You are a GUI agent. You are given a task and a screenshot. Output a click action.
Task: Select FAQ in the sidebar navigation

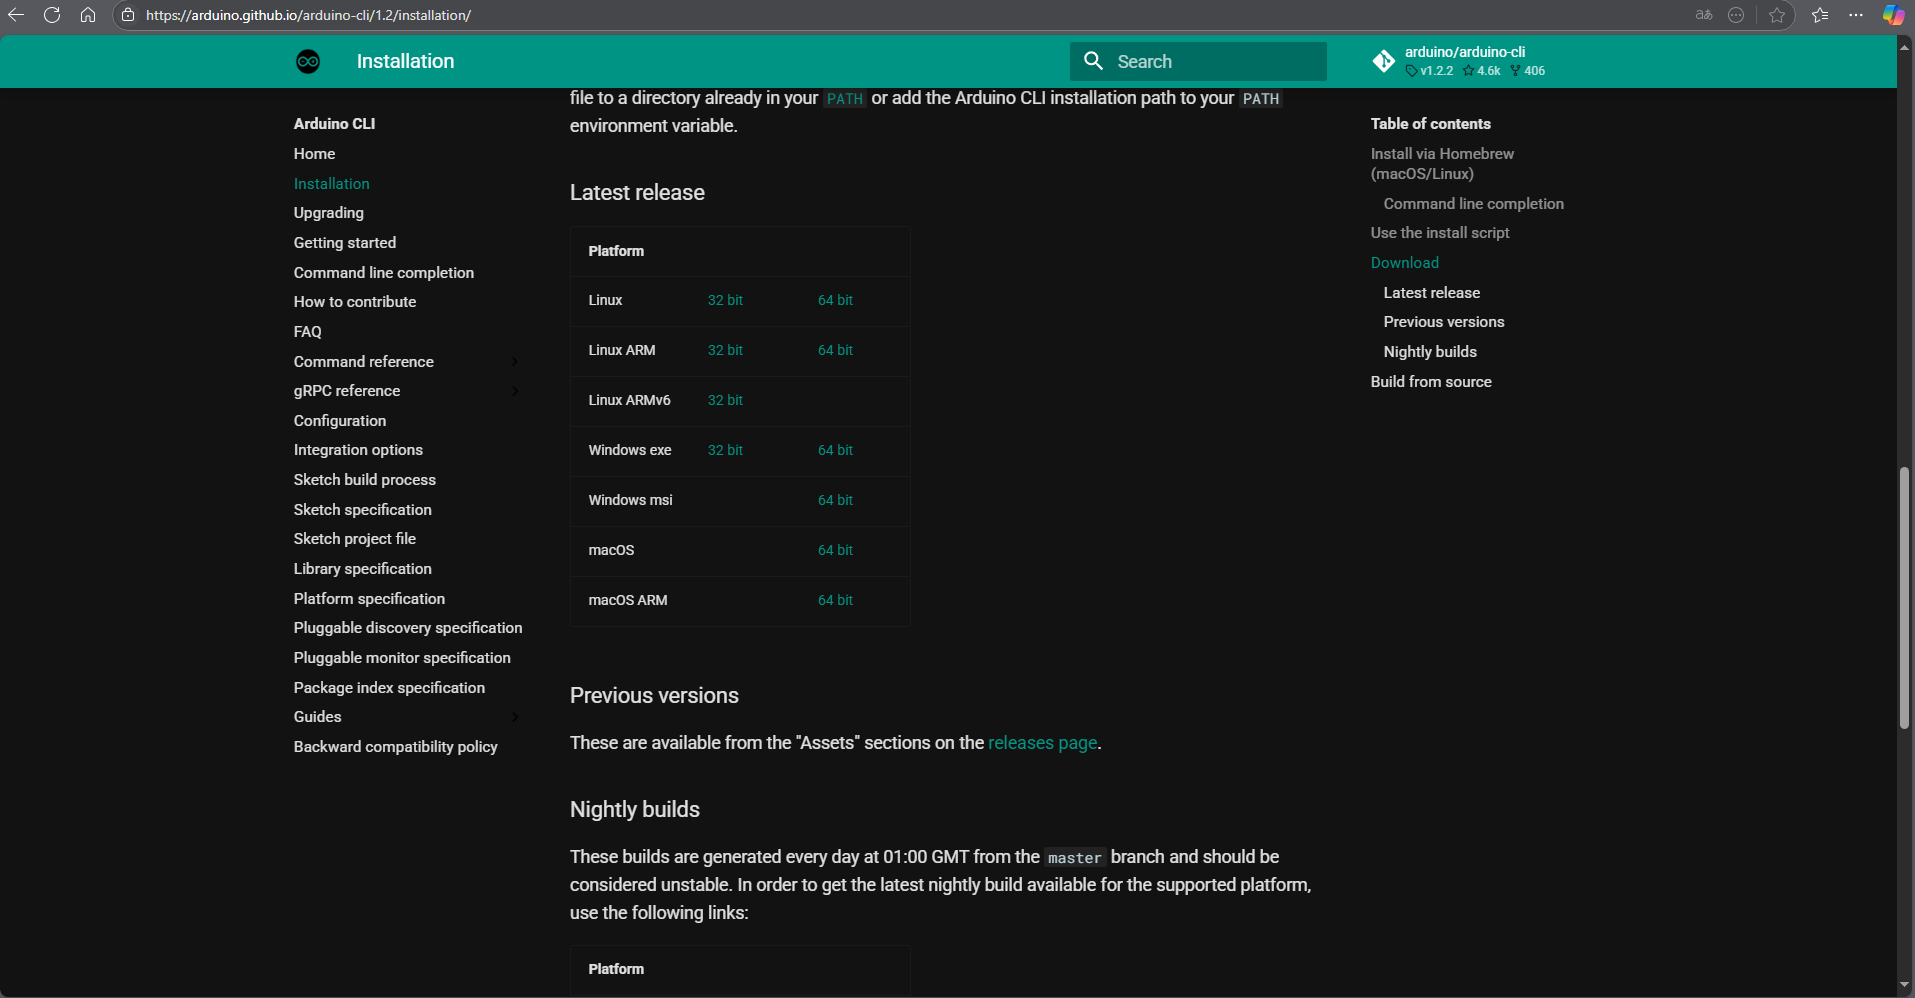click(307, 331)
